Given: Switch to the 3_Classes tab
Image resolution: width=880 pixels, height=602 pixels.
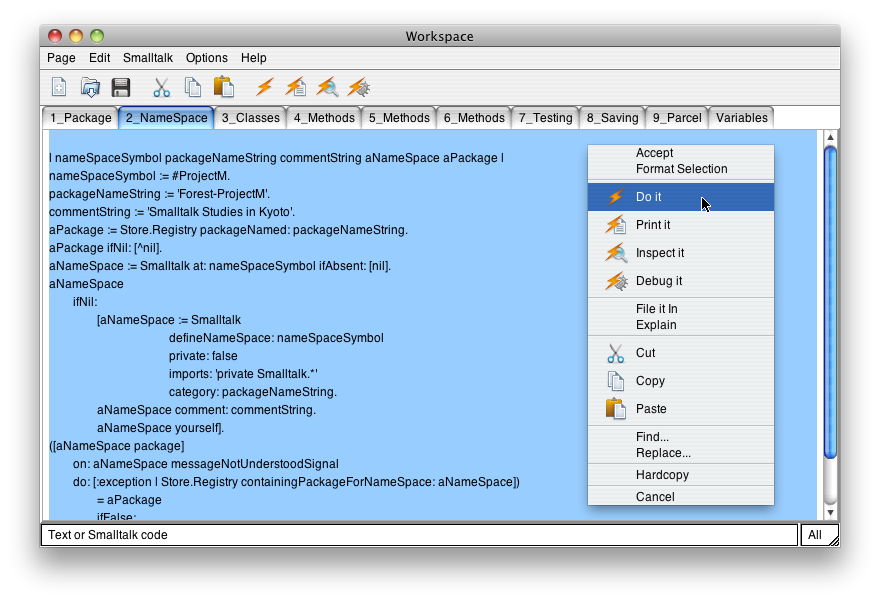Looking at the screenshot, I should pos(250,118).
